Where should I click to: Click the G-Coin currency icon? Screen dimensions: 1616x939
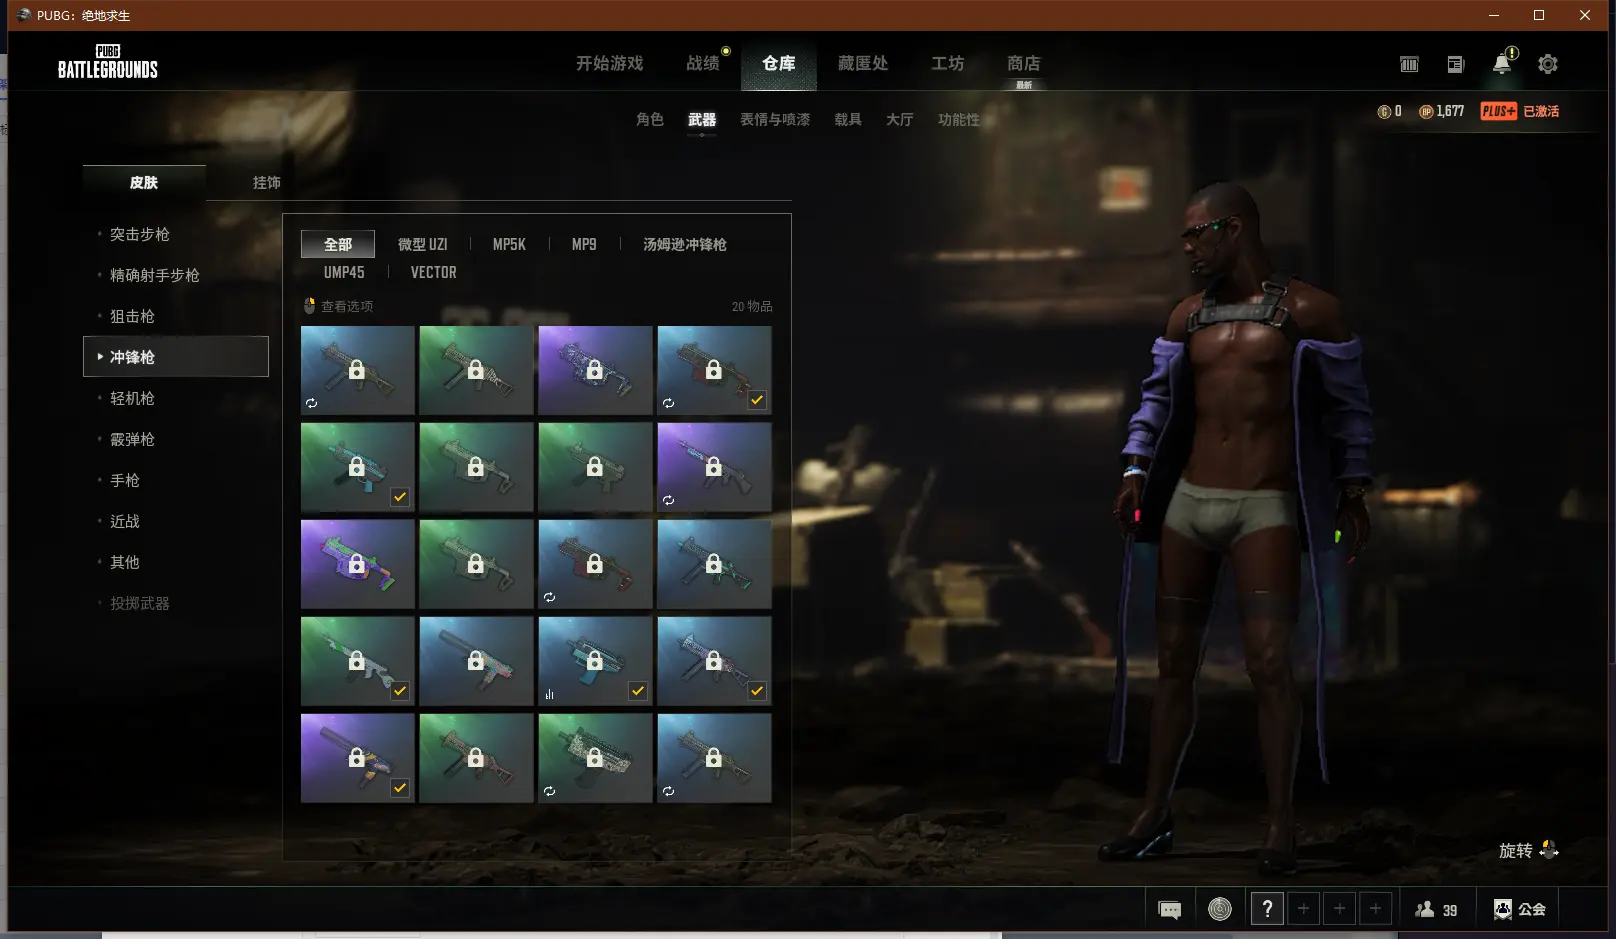(1384, 112)
